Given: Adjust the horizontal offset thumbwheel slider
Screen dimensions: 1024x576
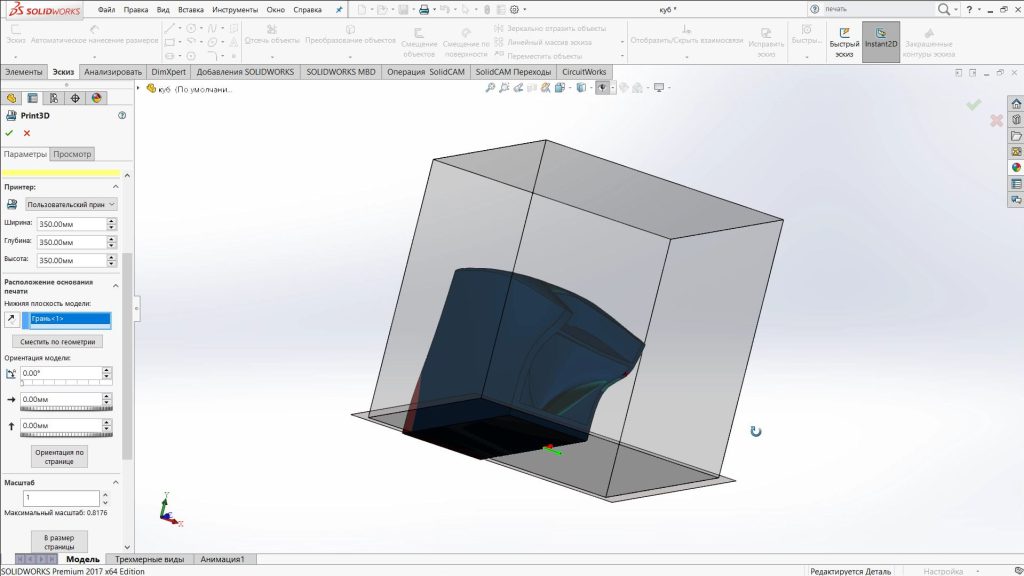Looking at the screenshot, I should 66,408.
